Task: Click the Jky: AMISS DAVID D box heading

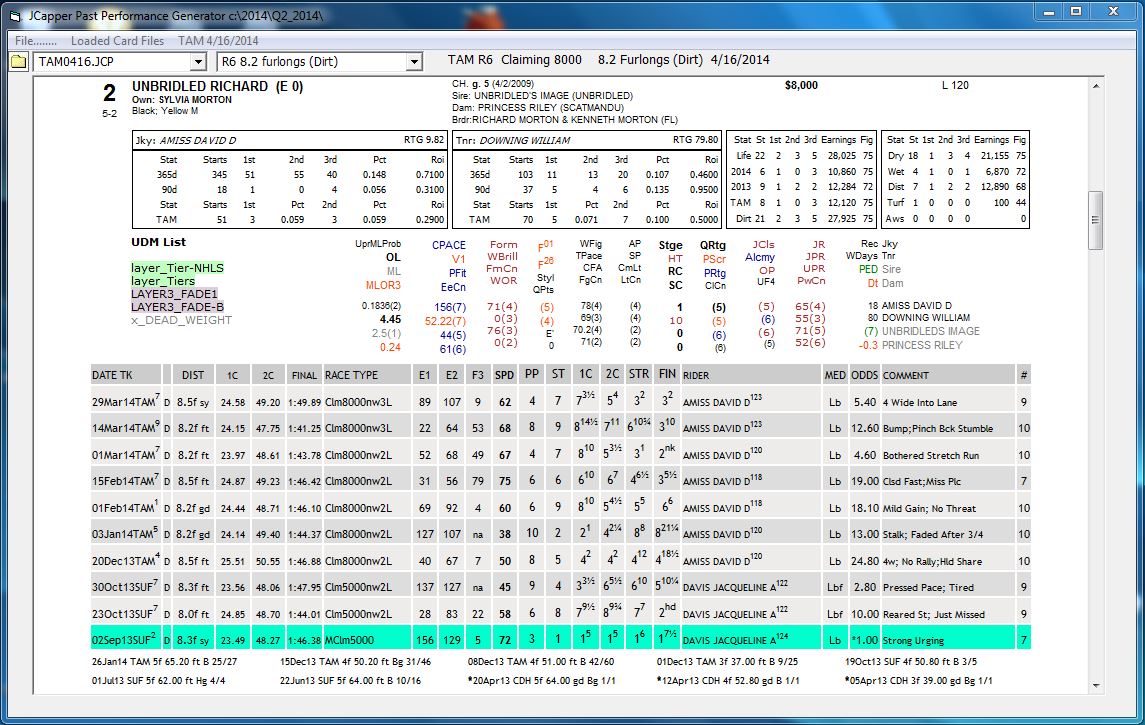Action: tap(185, 140)
